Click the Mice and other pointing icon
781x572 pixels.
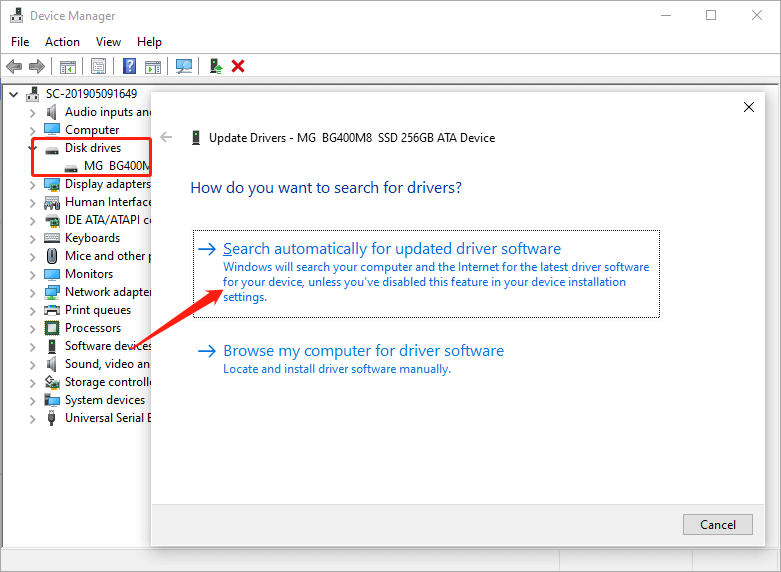[x=52, y=256]
